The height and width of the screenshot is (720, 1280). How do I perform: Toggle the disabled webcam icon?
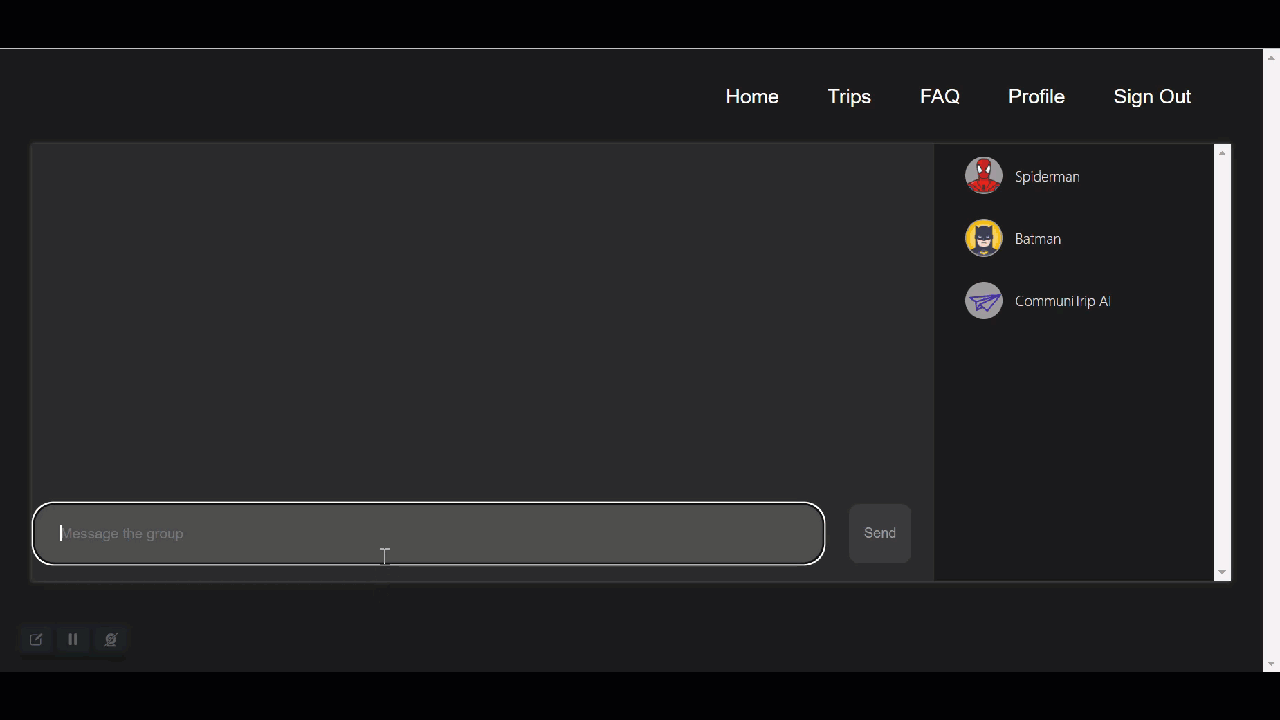tap(111, 639)
